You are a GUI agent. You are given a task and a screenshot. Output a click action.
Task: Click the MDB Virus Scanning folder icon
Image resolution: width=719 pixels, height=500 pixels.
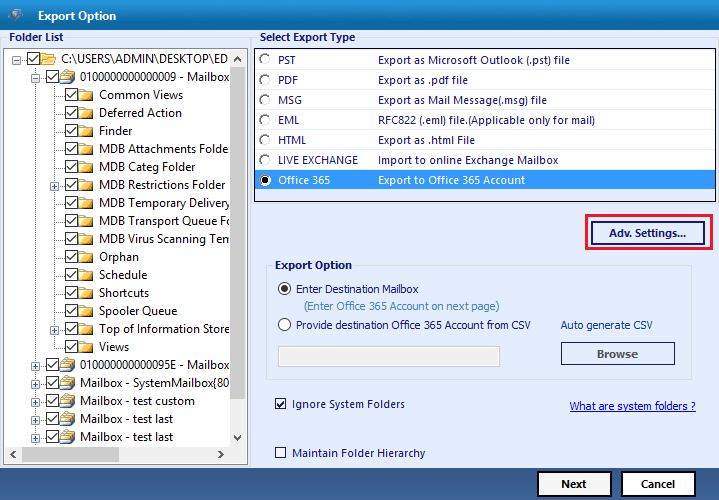coord(86,239)
